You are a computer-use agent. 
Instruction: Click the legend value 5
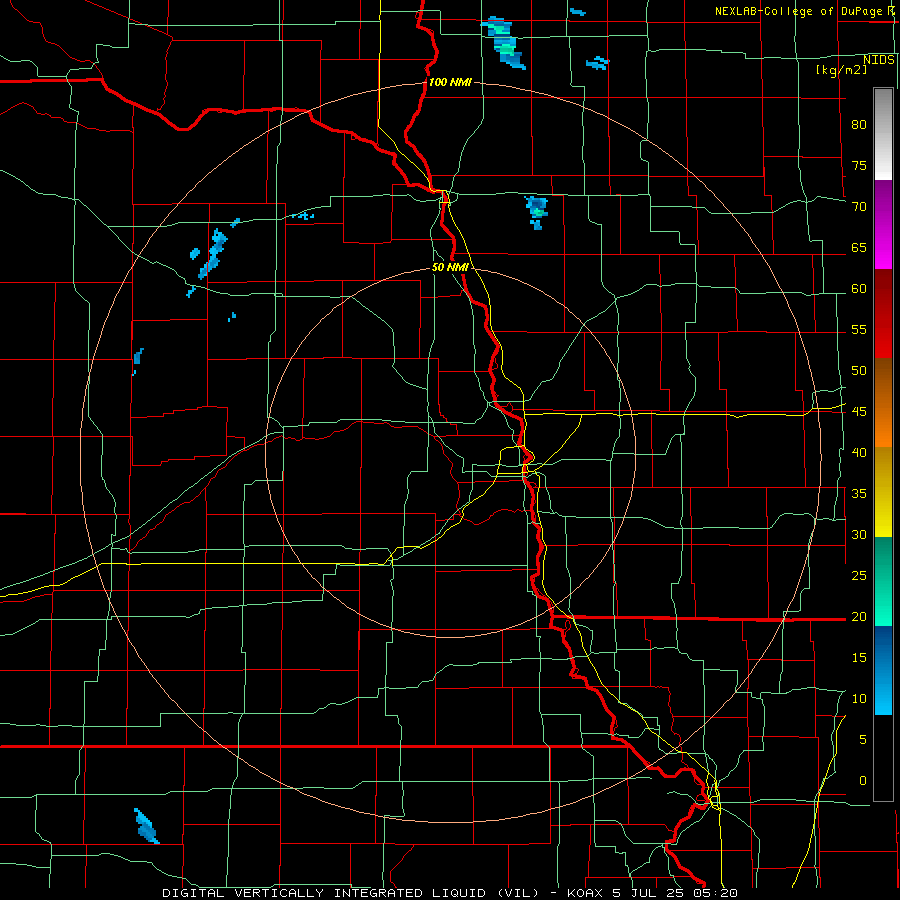[863, 740]
